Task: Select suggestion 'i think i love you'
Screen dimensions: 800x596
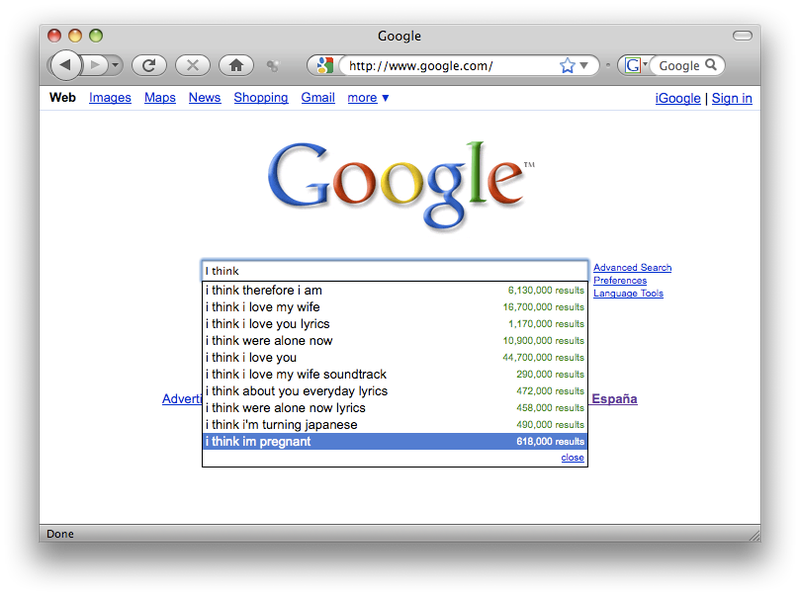Action: tap(395, 357)
